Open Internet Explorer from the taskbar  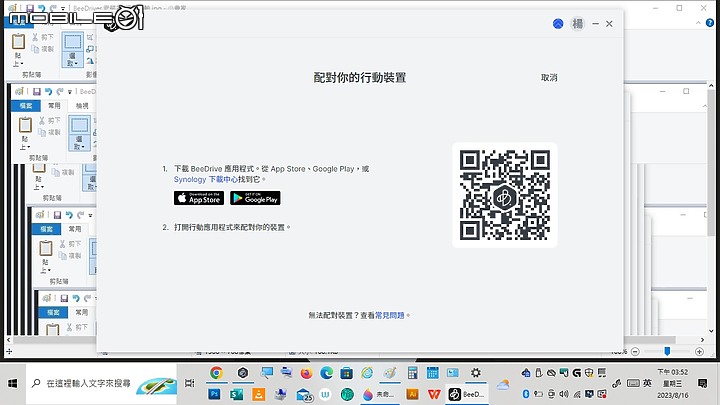pos(367,373)
